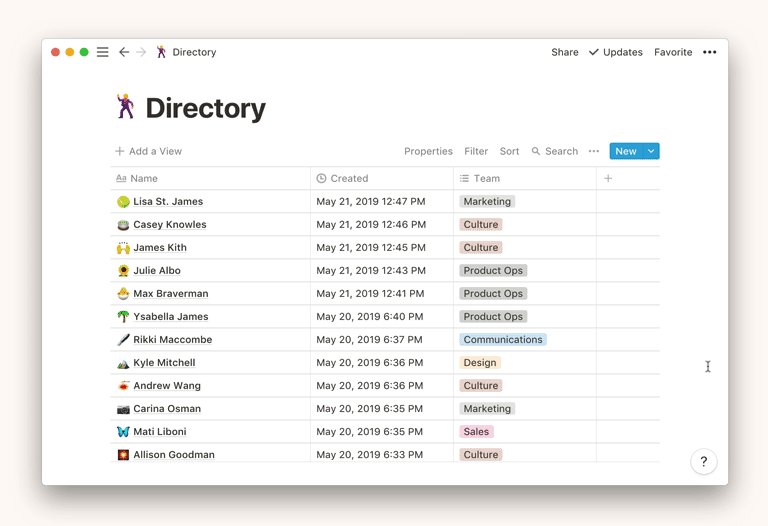This screenshot has height=526, width=768.
Task: Open the Name column header menu
Action: point(144,178)
